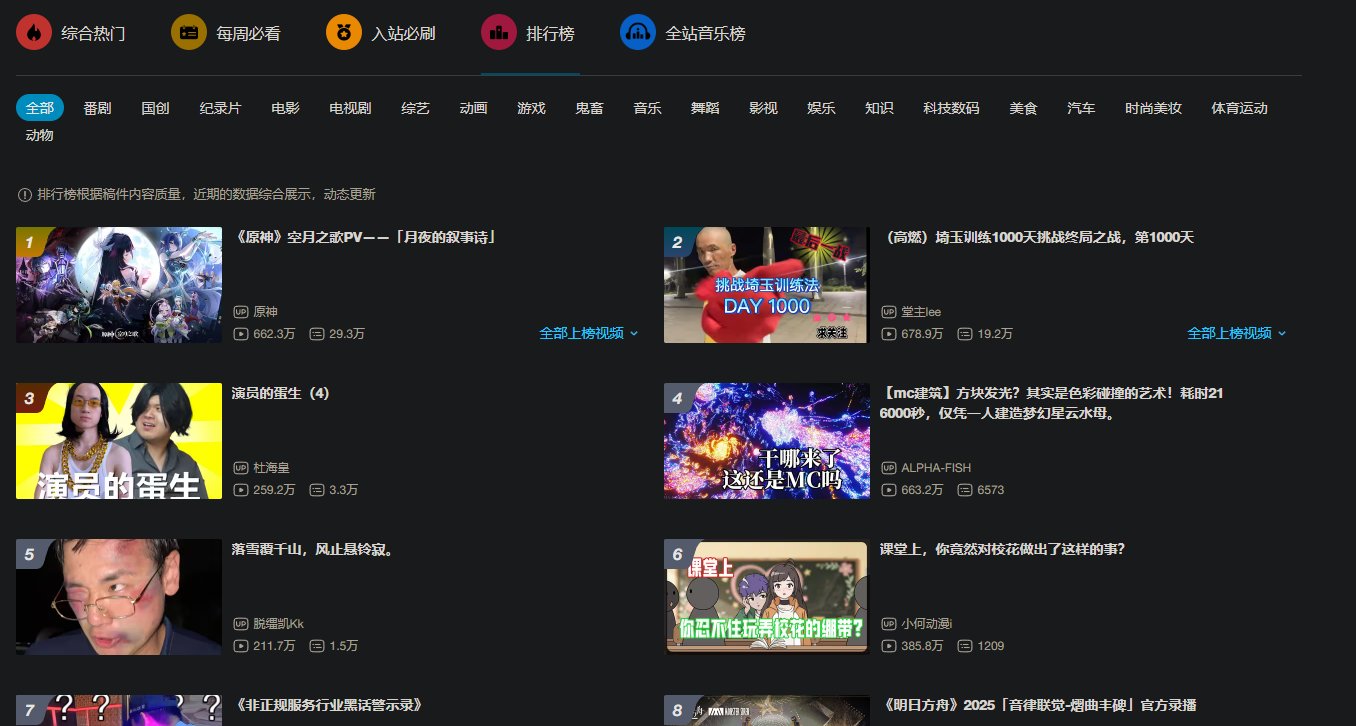Expand 全部上榜视频 for 堂主lee's video
Viewport: 1356px width, 726px height.
coord(1237,333)
